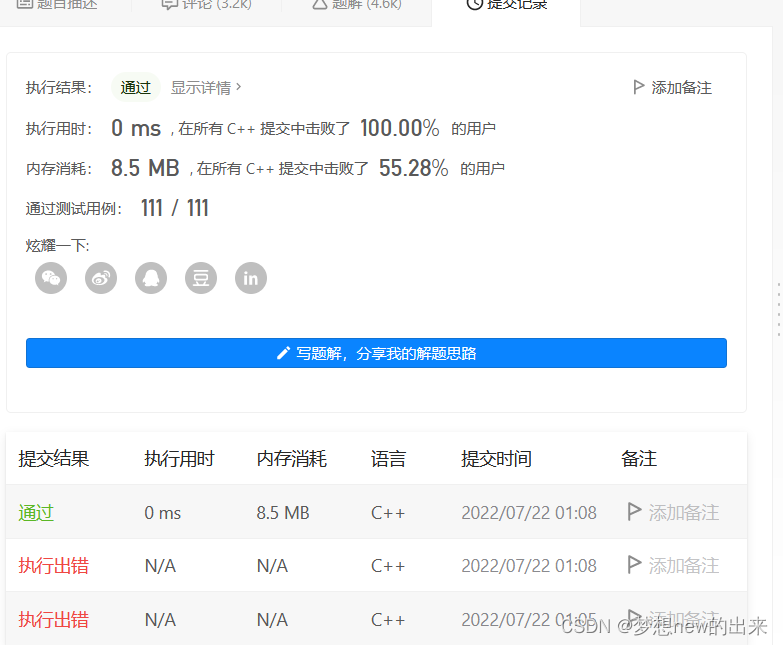Open the 执行出错 submission at 01:05

coord(53,620)
